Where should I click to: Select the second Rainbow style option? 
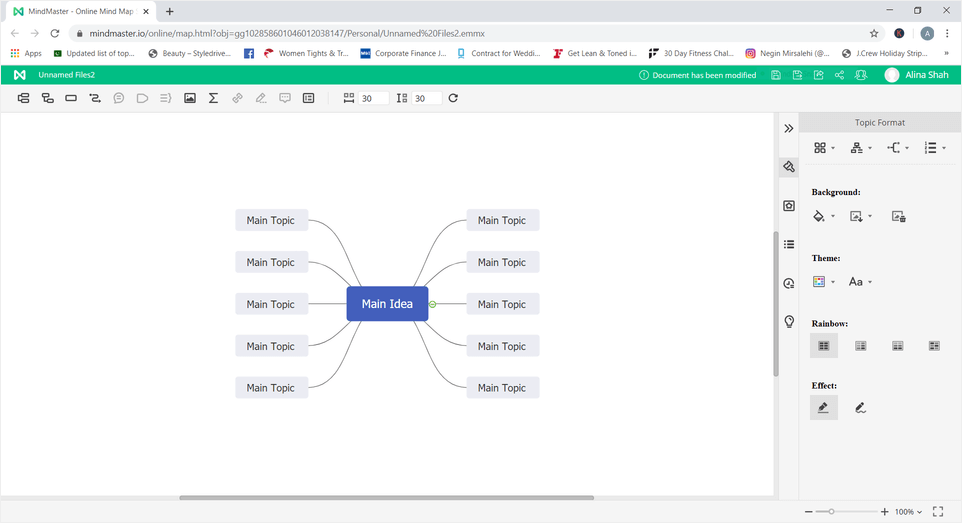tap(860, 346)
